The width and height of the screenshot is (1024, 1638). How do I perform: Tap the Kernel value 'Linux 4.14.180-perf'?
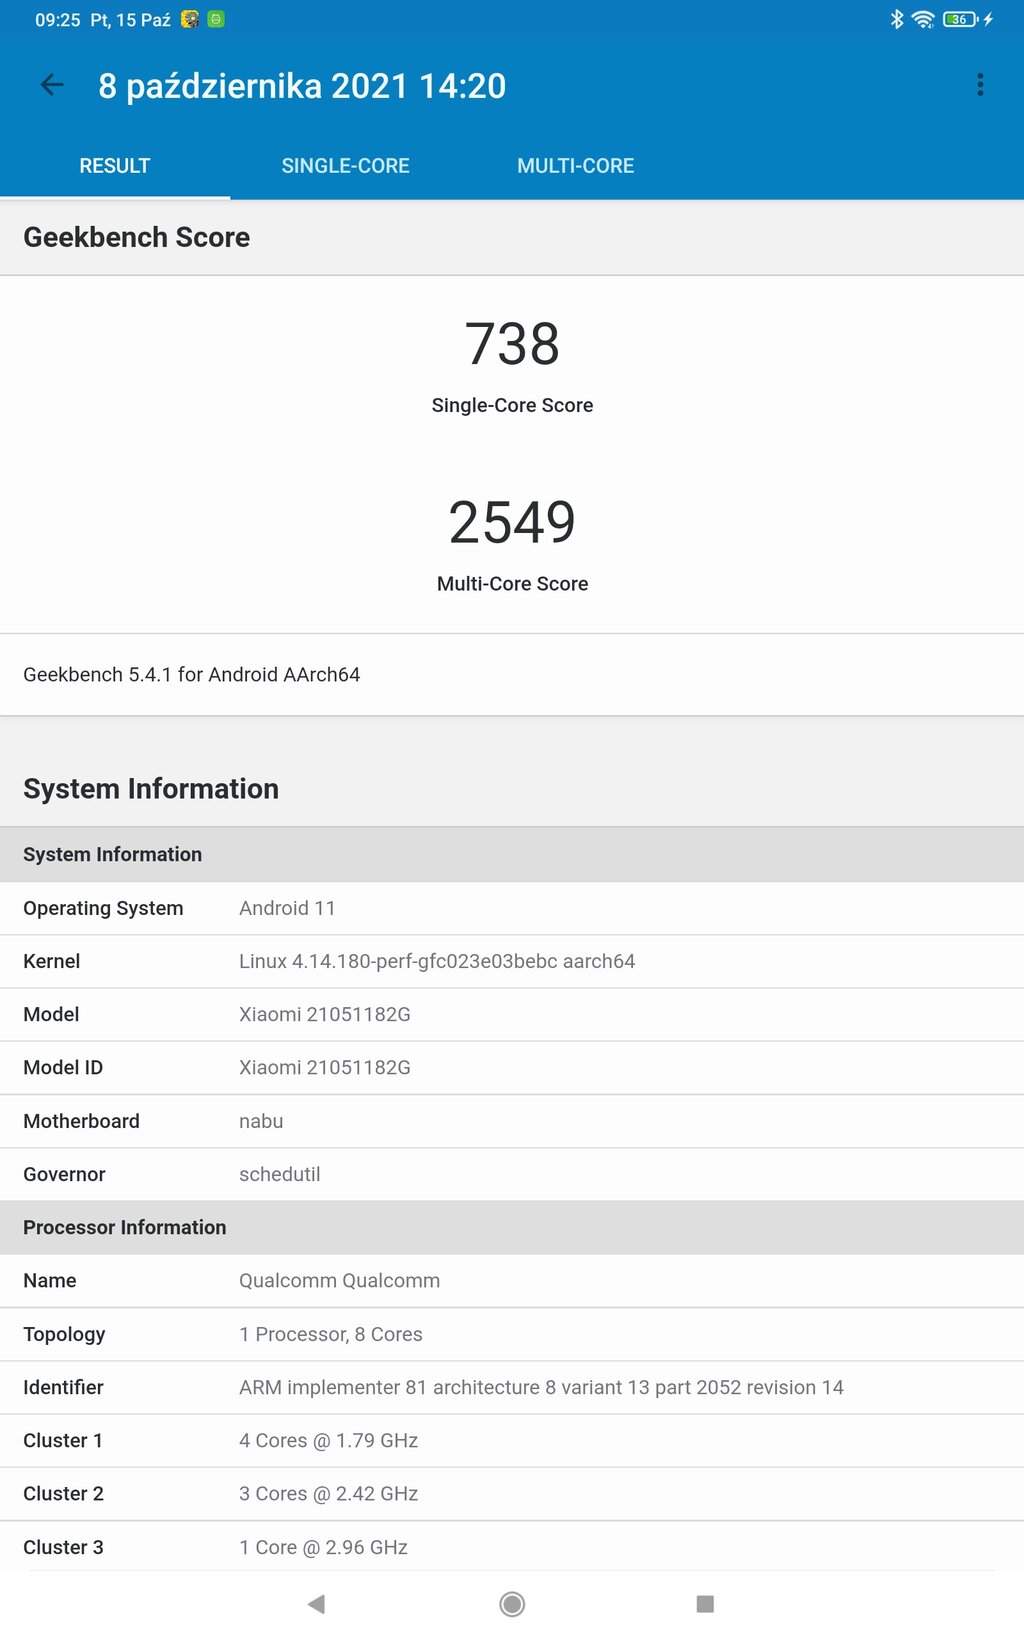pyautogui.click(x=437, y=961)
